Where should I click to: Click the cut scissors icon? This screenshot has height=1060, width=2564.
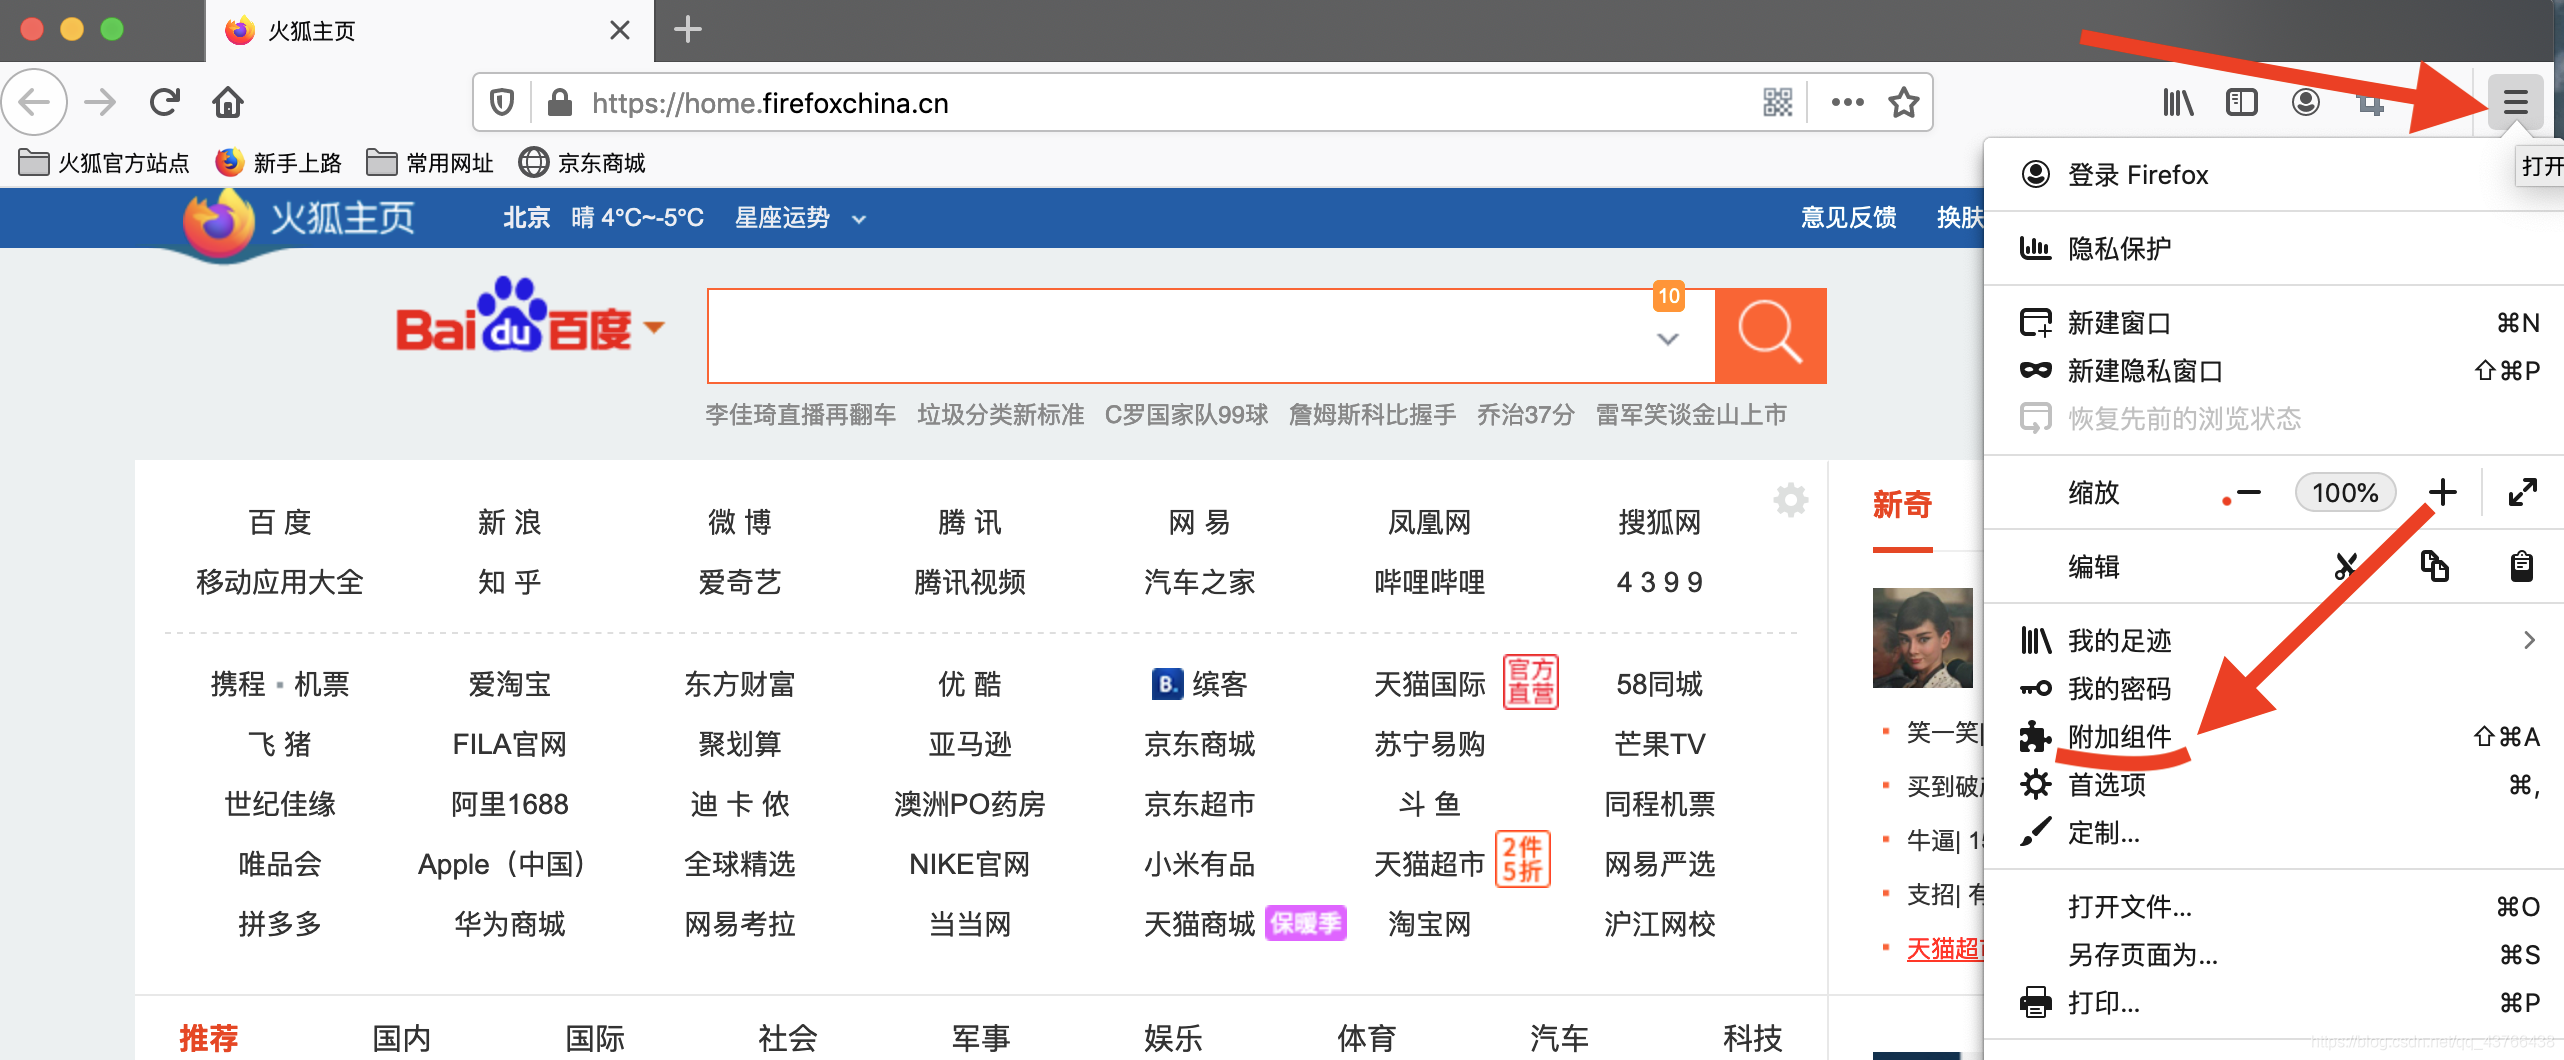2347,566
